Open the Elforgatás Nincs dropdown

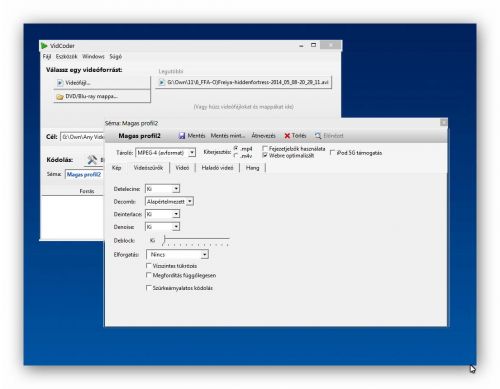[x=177, y=254]
